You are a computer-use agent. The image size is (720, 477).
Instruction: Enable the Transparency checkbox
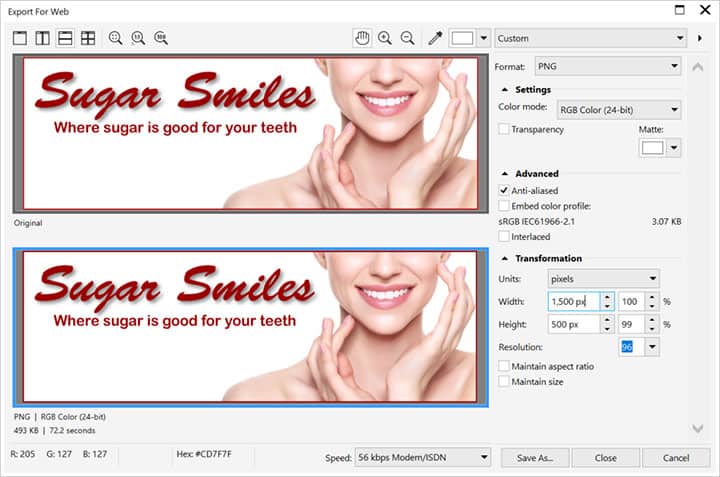pyautogui.click(x=504, y=129)
